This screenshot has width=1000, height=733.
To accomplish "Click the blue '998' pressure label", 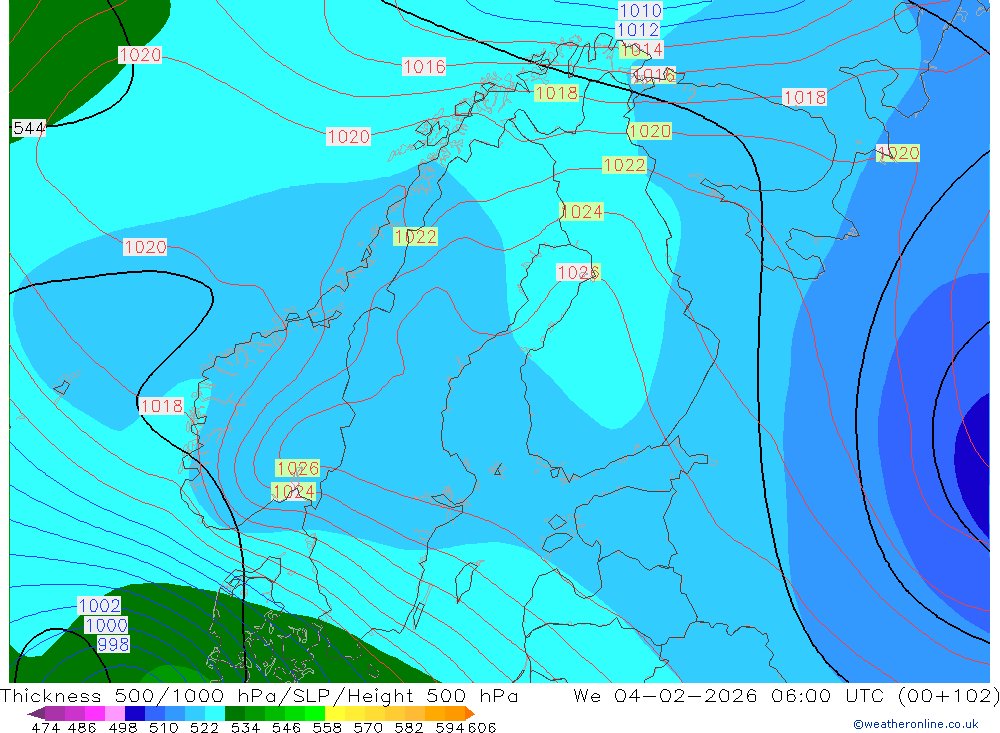I will (113, 644).
